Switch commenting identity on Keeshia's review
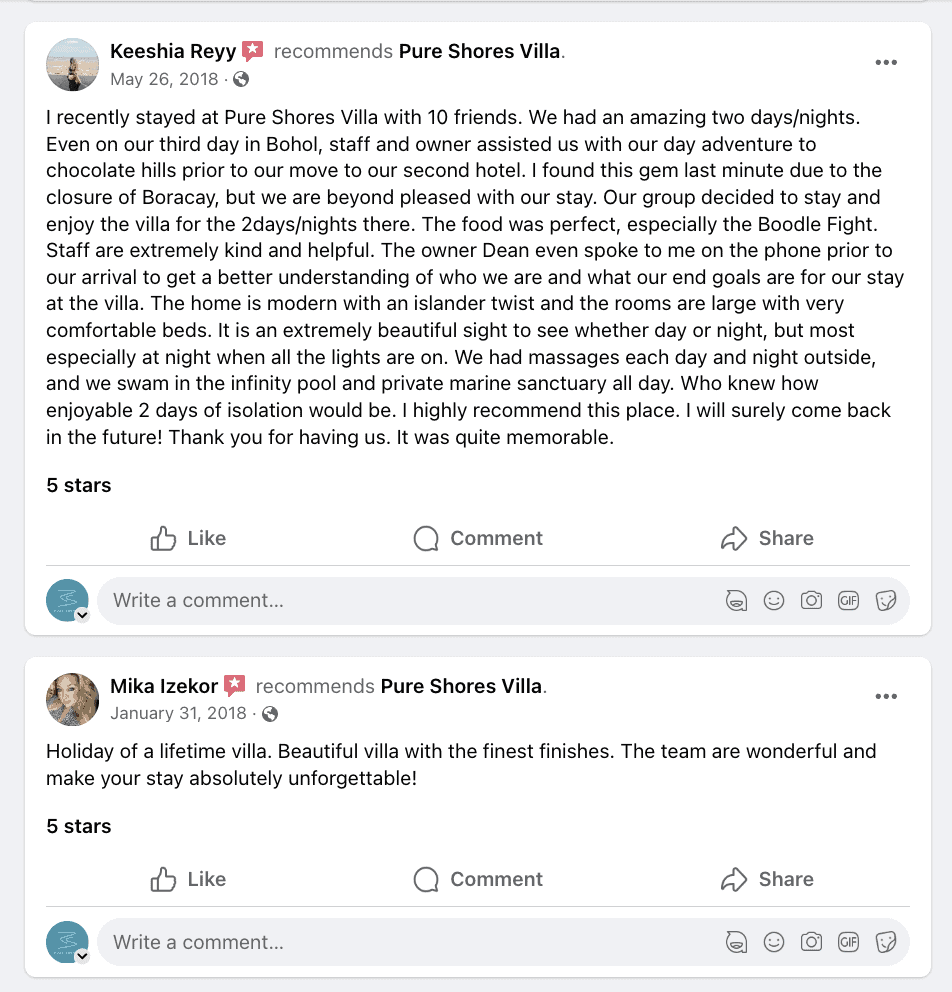952x992 pixels. coord(82,616)
